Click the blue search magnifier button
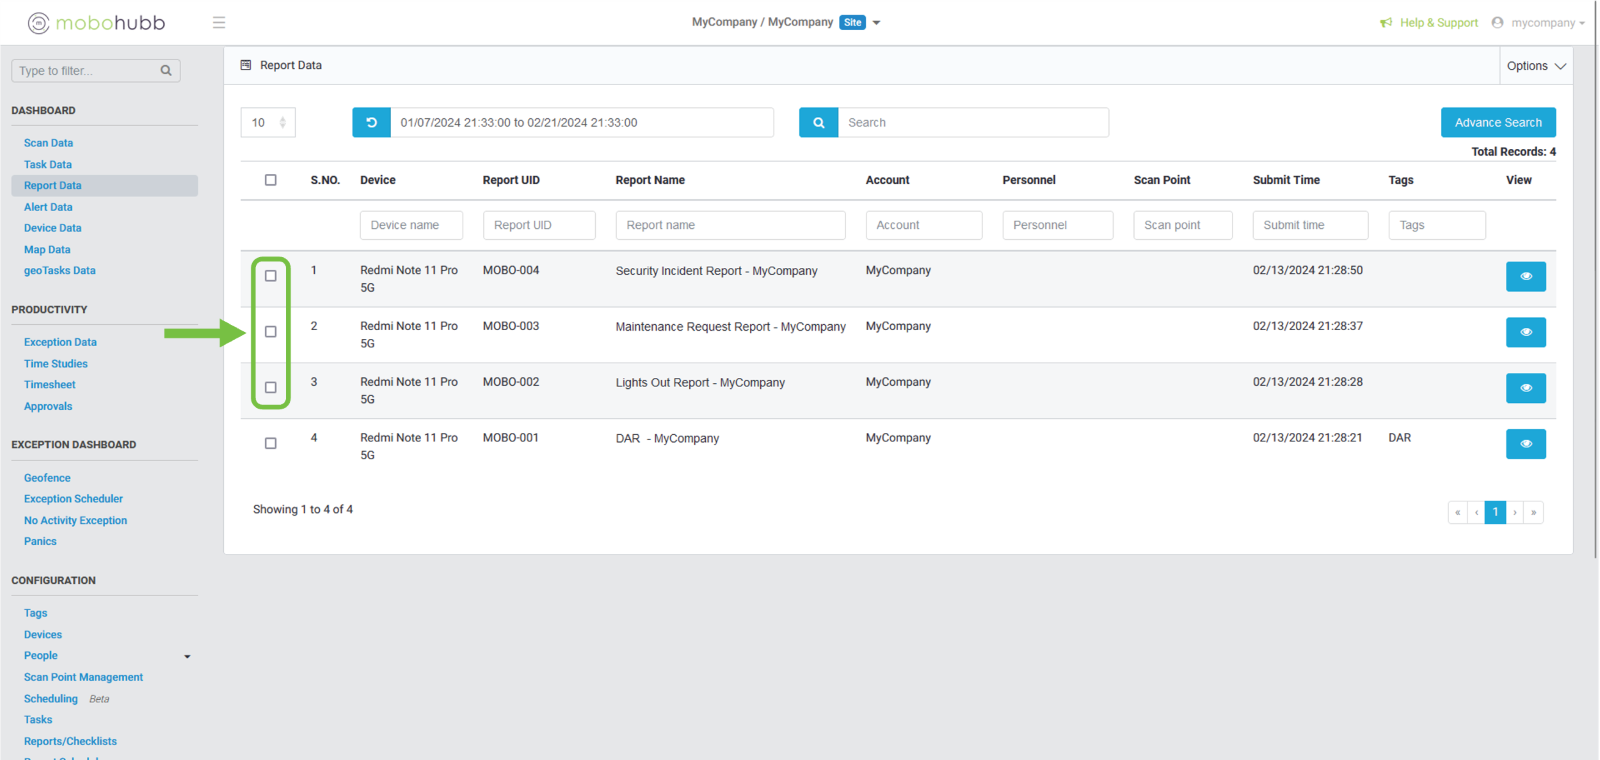The image size is (1600, 760). [x=818, y=123]
